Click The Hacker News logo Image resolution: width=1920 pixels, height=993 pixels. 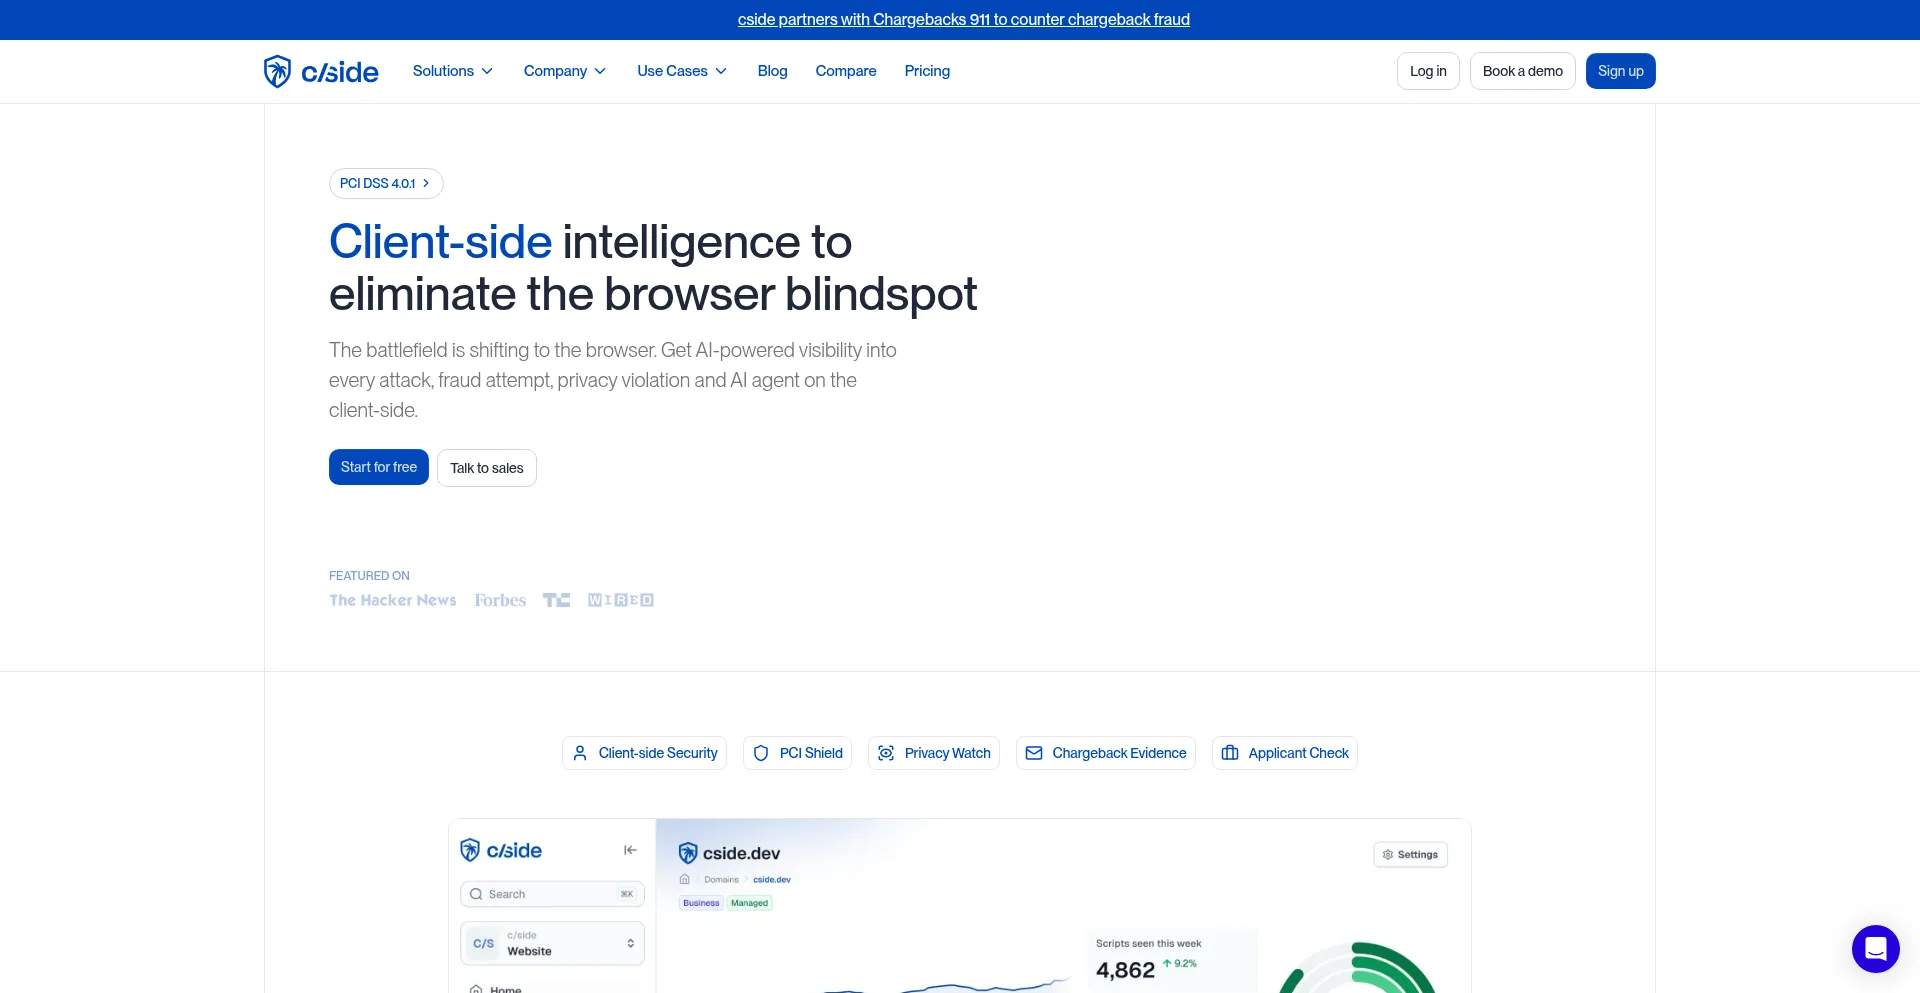393,600
